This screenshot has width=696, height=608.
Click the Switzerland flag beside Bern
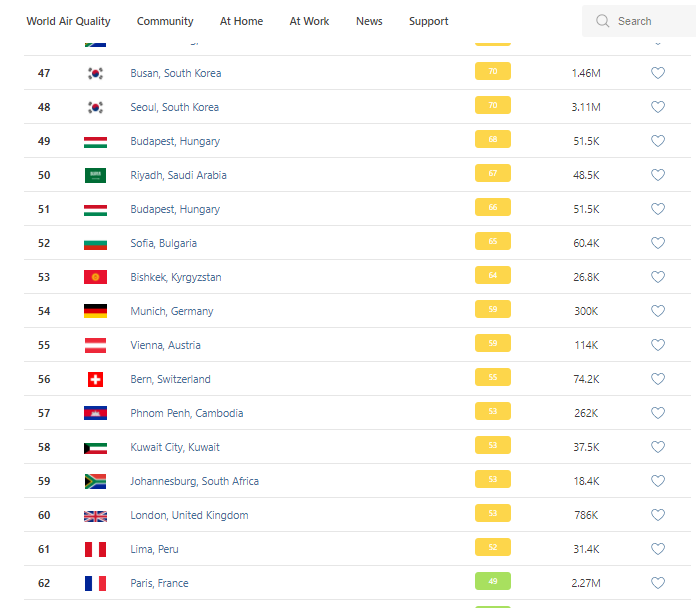(95, 379)
